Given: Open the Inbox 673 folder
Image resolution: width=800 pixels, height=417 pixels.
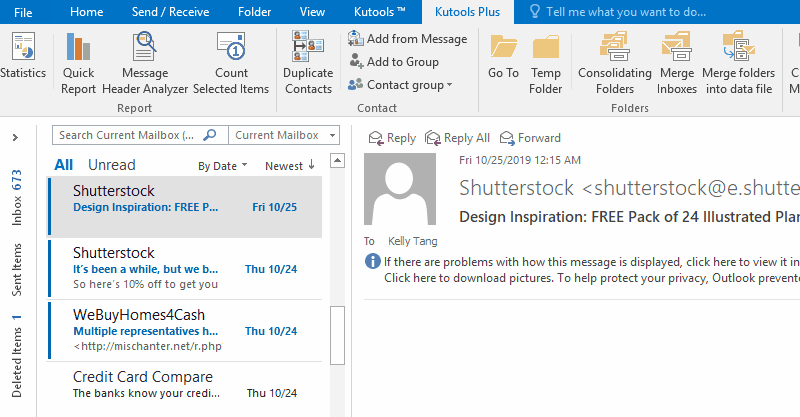Looking at the screenshot, I should pyautogui.click(x=17, y=198).
